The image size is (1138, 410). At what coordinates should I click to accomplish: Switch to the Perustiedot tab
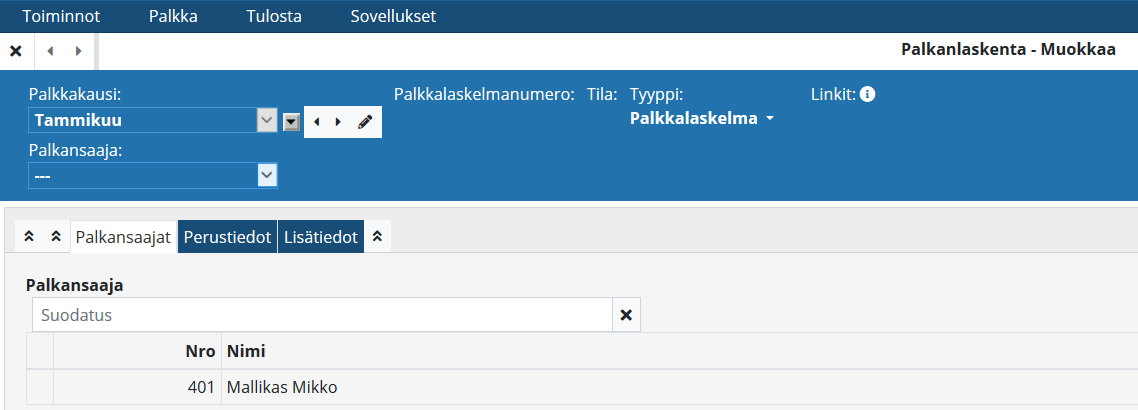pos(227,237)
